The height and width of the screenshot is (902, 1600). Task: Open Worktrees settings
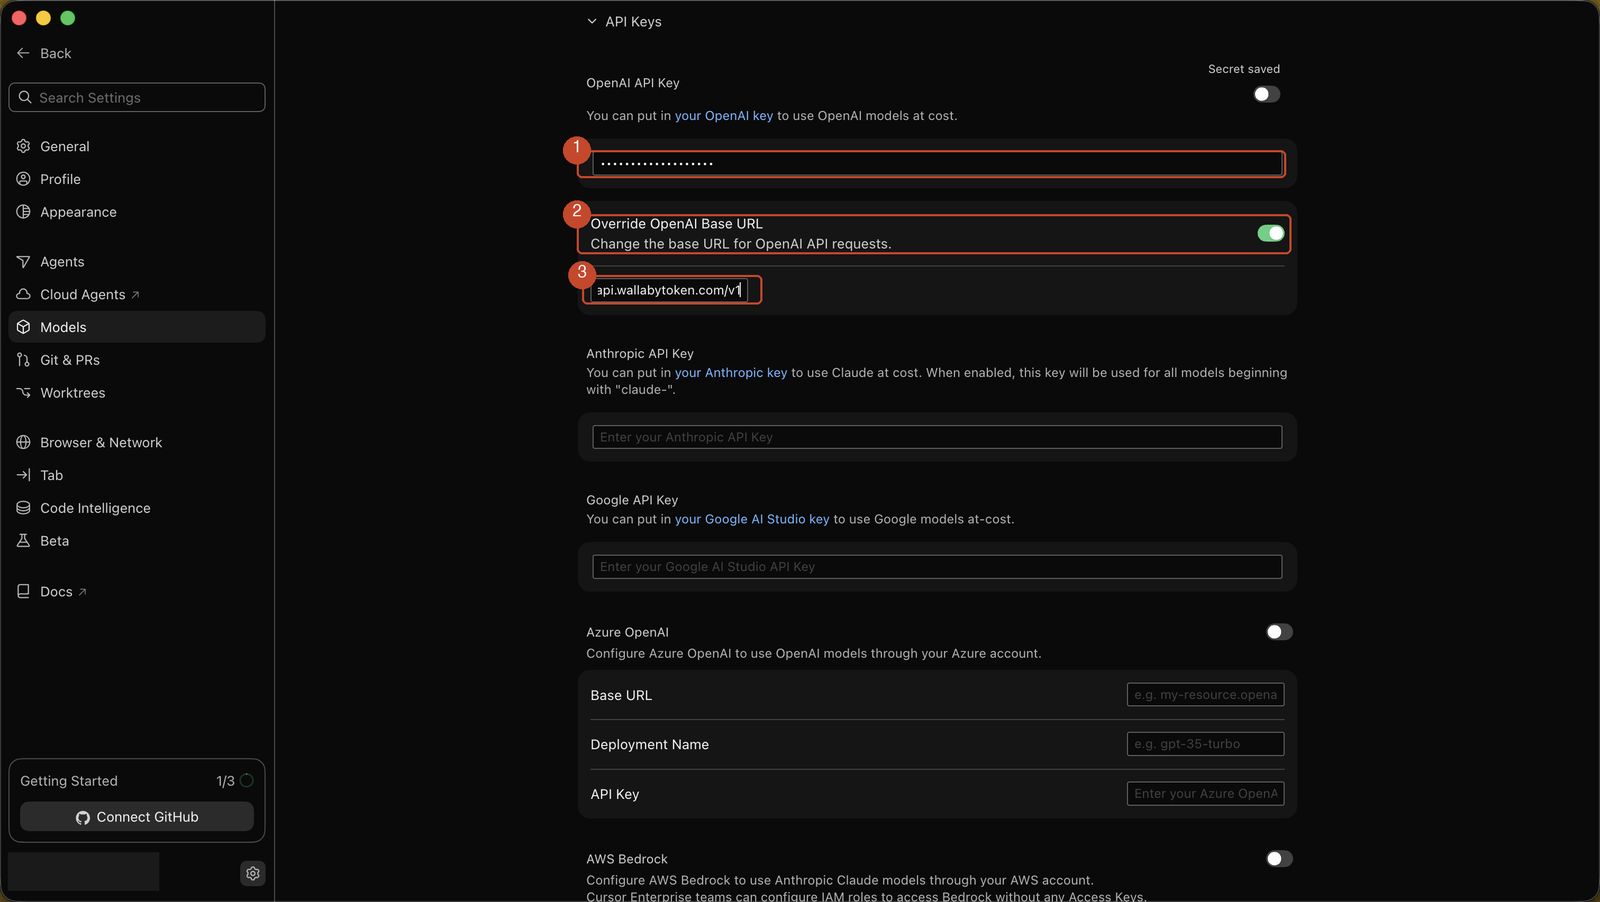137,393
